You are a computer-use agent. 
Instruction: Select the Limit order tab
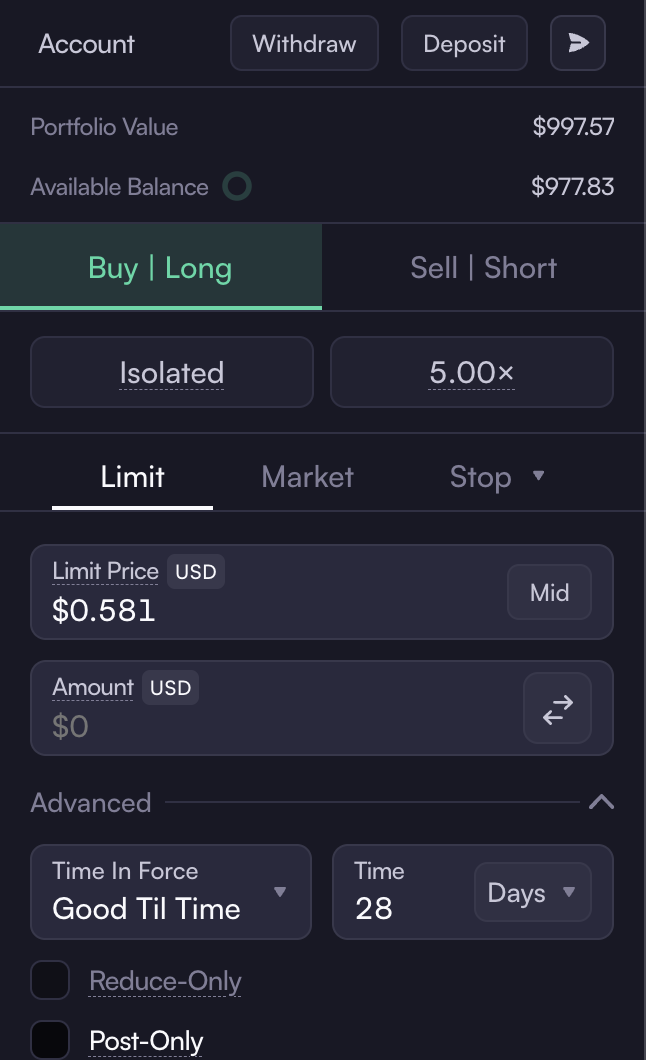pyautogui.click(x=132, y=477)
